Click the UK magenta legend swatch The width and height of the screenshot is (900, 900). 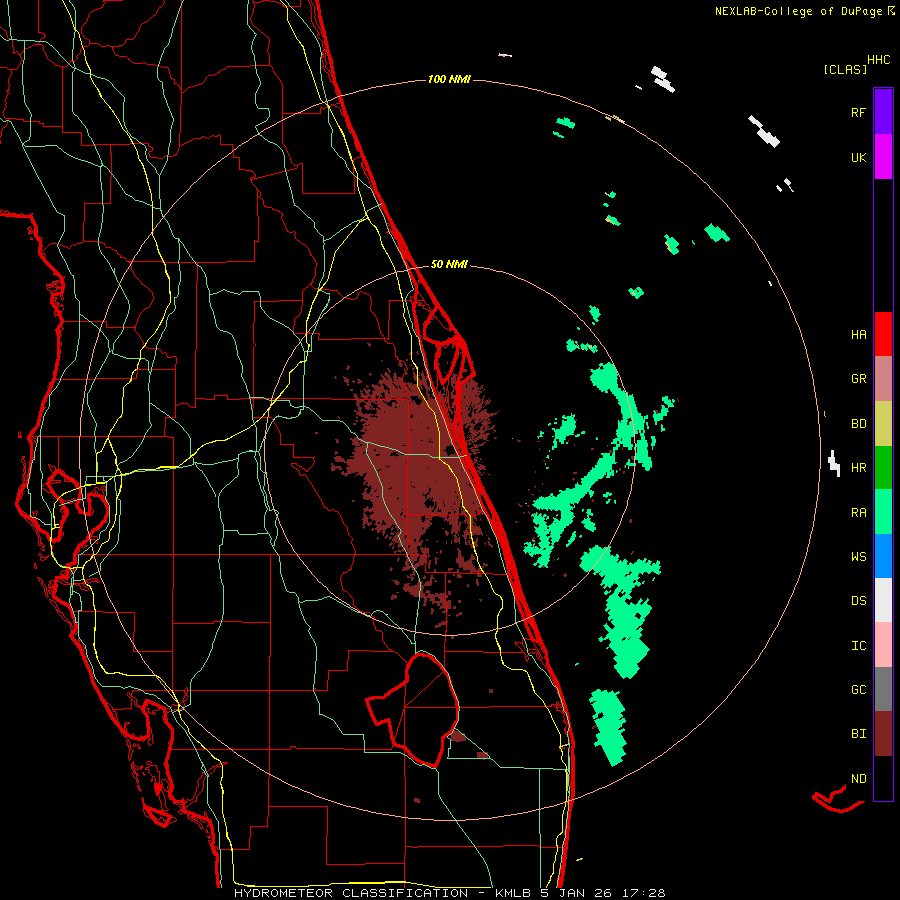coord(883,157)
